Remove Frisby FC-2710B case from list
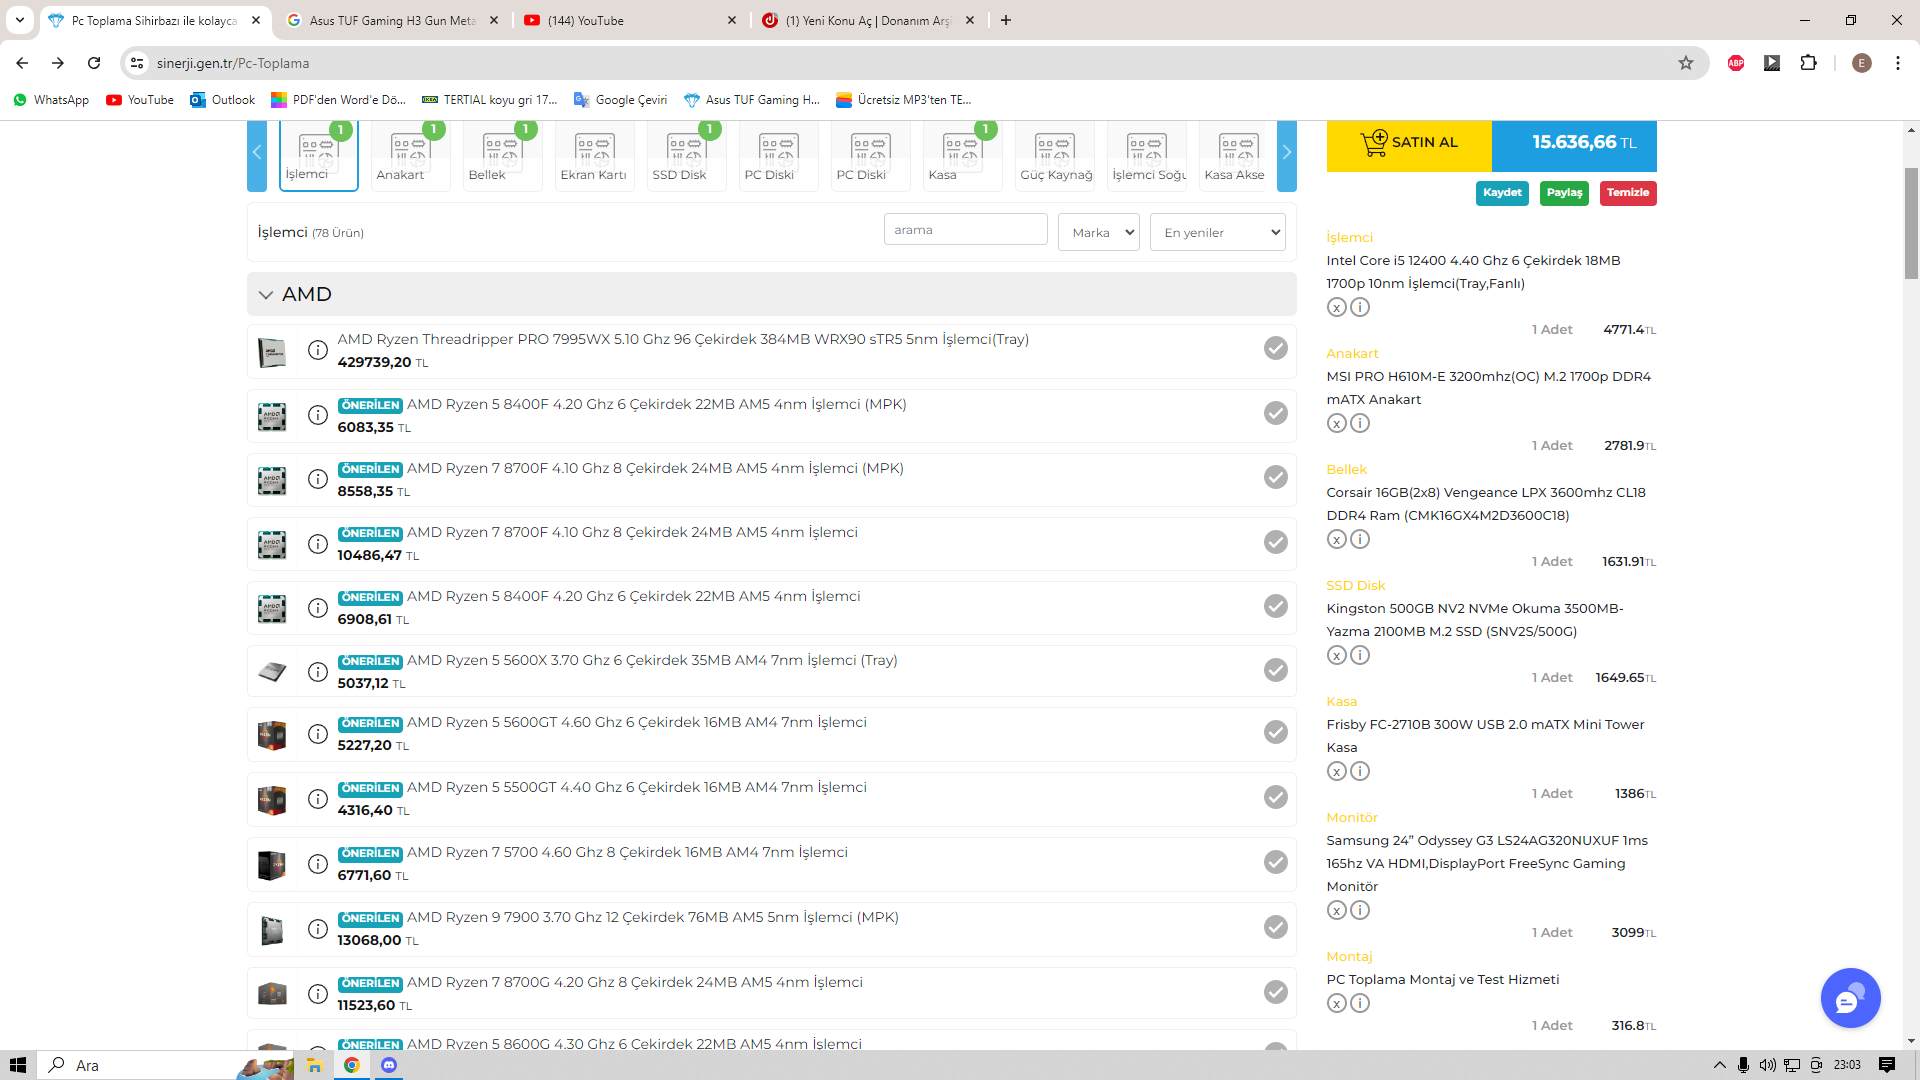 [1337, 771]
